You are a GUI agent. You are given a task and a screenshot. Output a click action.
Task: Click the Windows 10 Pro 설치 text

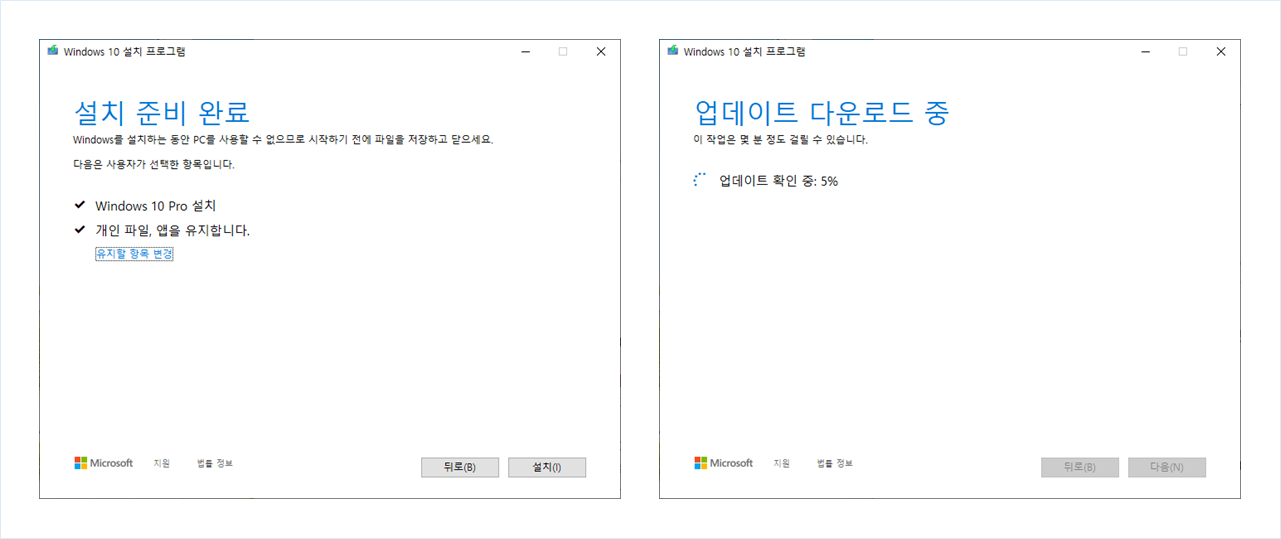(156, 206)
